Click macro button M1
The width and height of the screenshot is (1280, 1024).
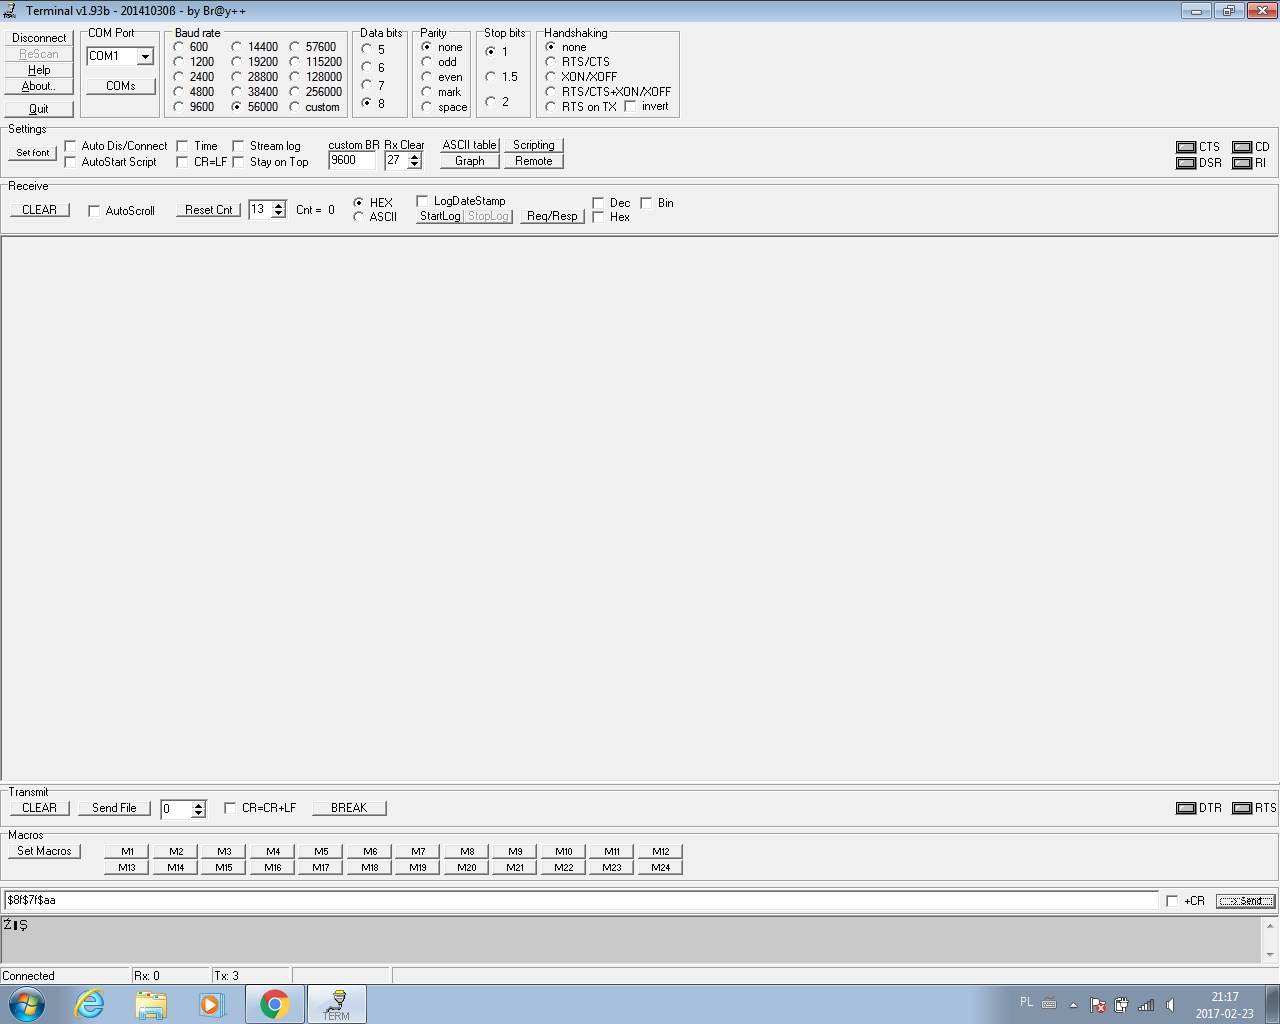pos(127,851)
